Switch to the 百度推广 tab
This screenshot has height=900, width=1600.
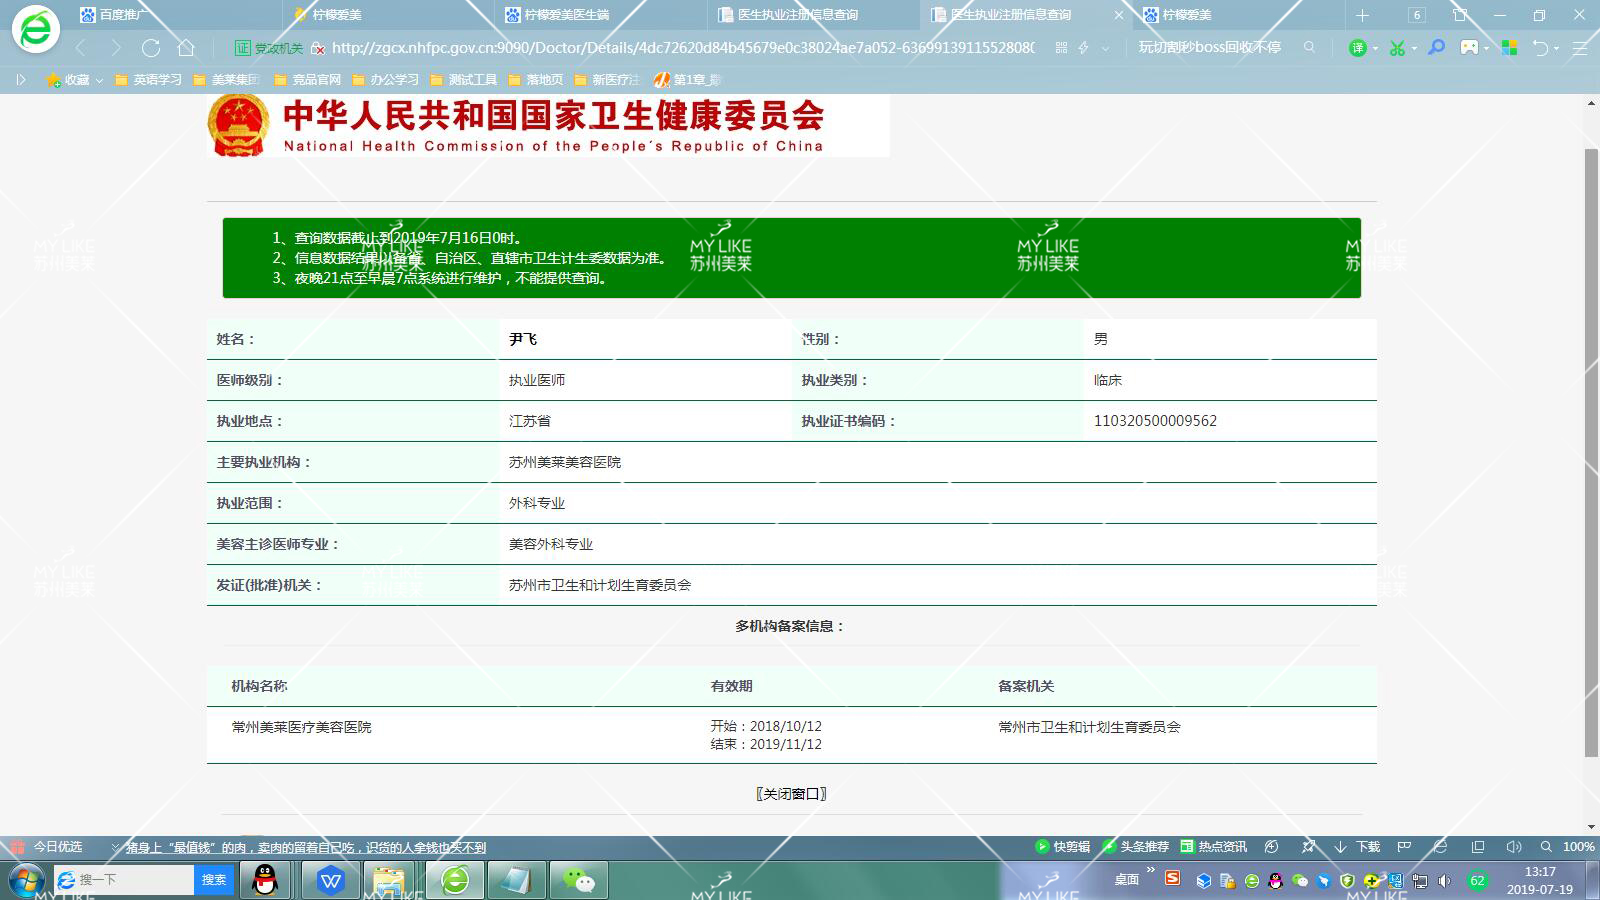point(125,15)
